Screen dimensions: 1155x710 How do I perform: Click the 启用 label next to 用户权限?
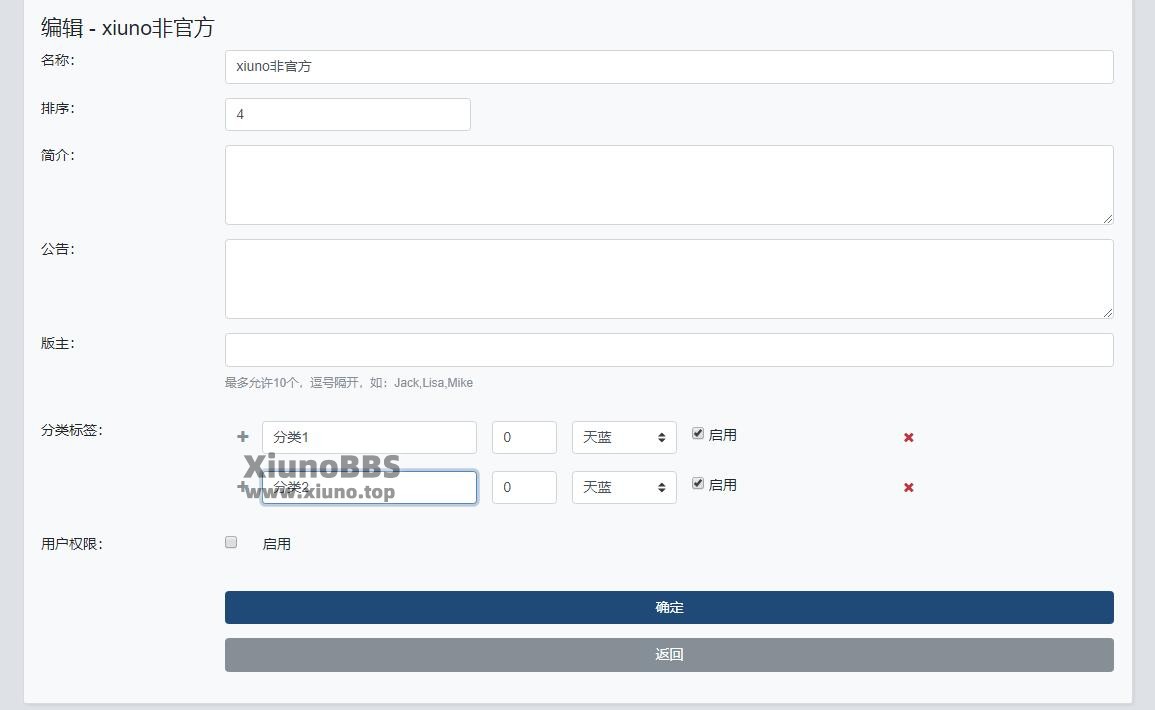[276, 544]
